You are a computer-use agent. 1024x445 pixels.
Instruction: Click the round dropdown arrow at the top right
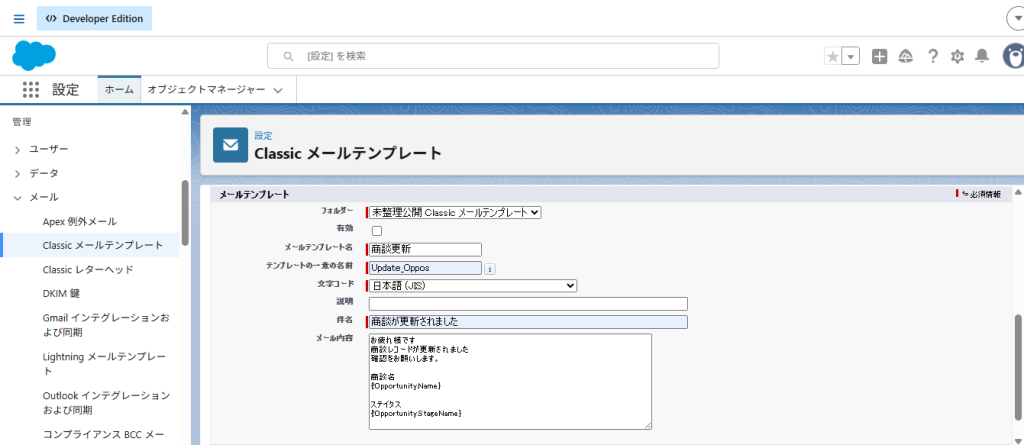click(x=1016, y=19)
